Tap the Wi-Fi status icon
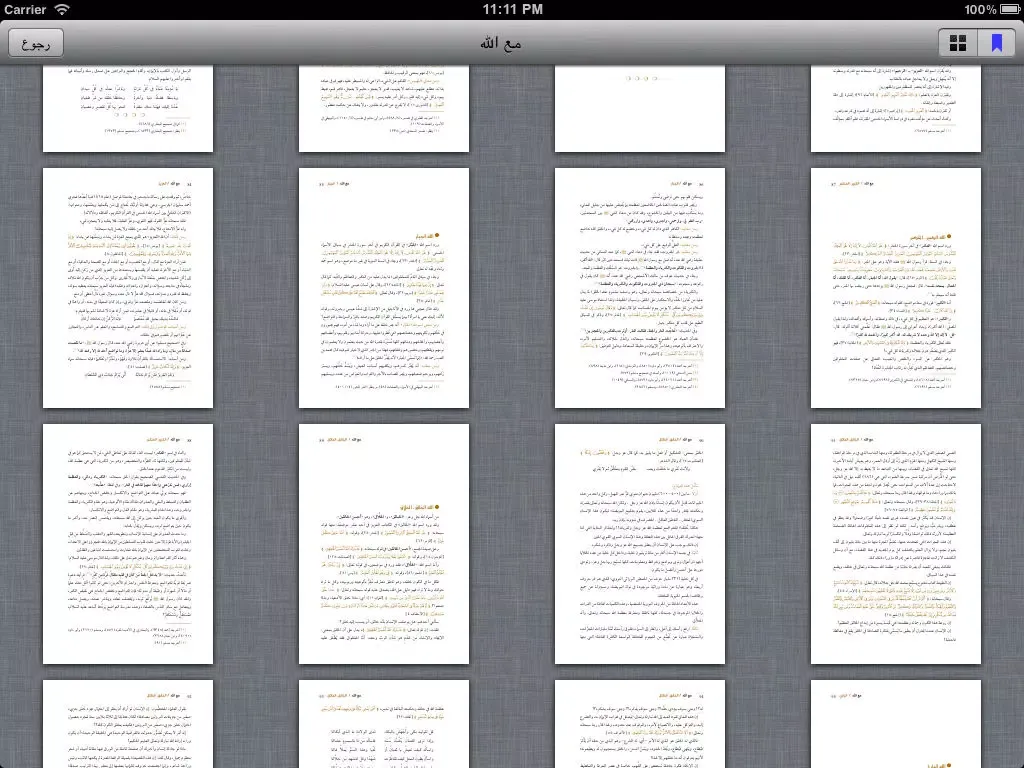Image resolution: width=1024 pixels, height=768 pixels. [x=62, y=9]
